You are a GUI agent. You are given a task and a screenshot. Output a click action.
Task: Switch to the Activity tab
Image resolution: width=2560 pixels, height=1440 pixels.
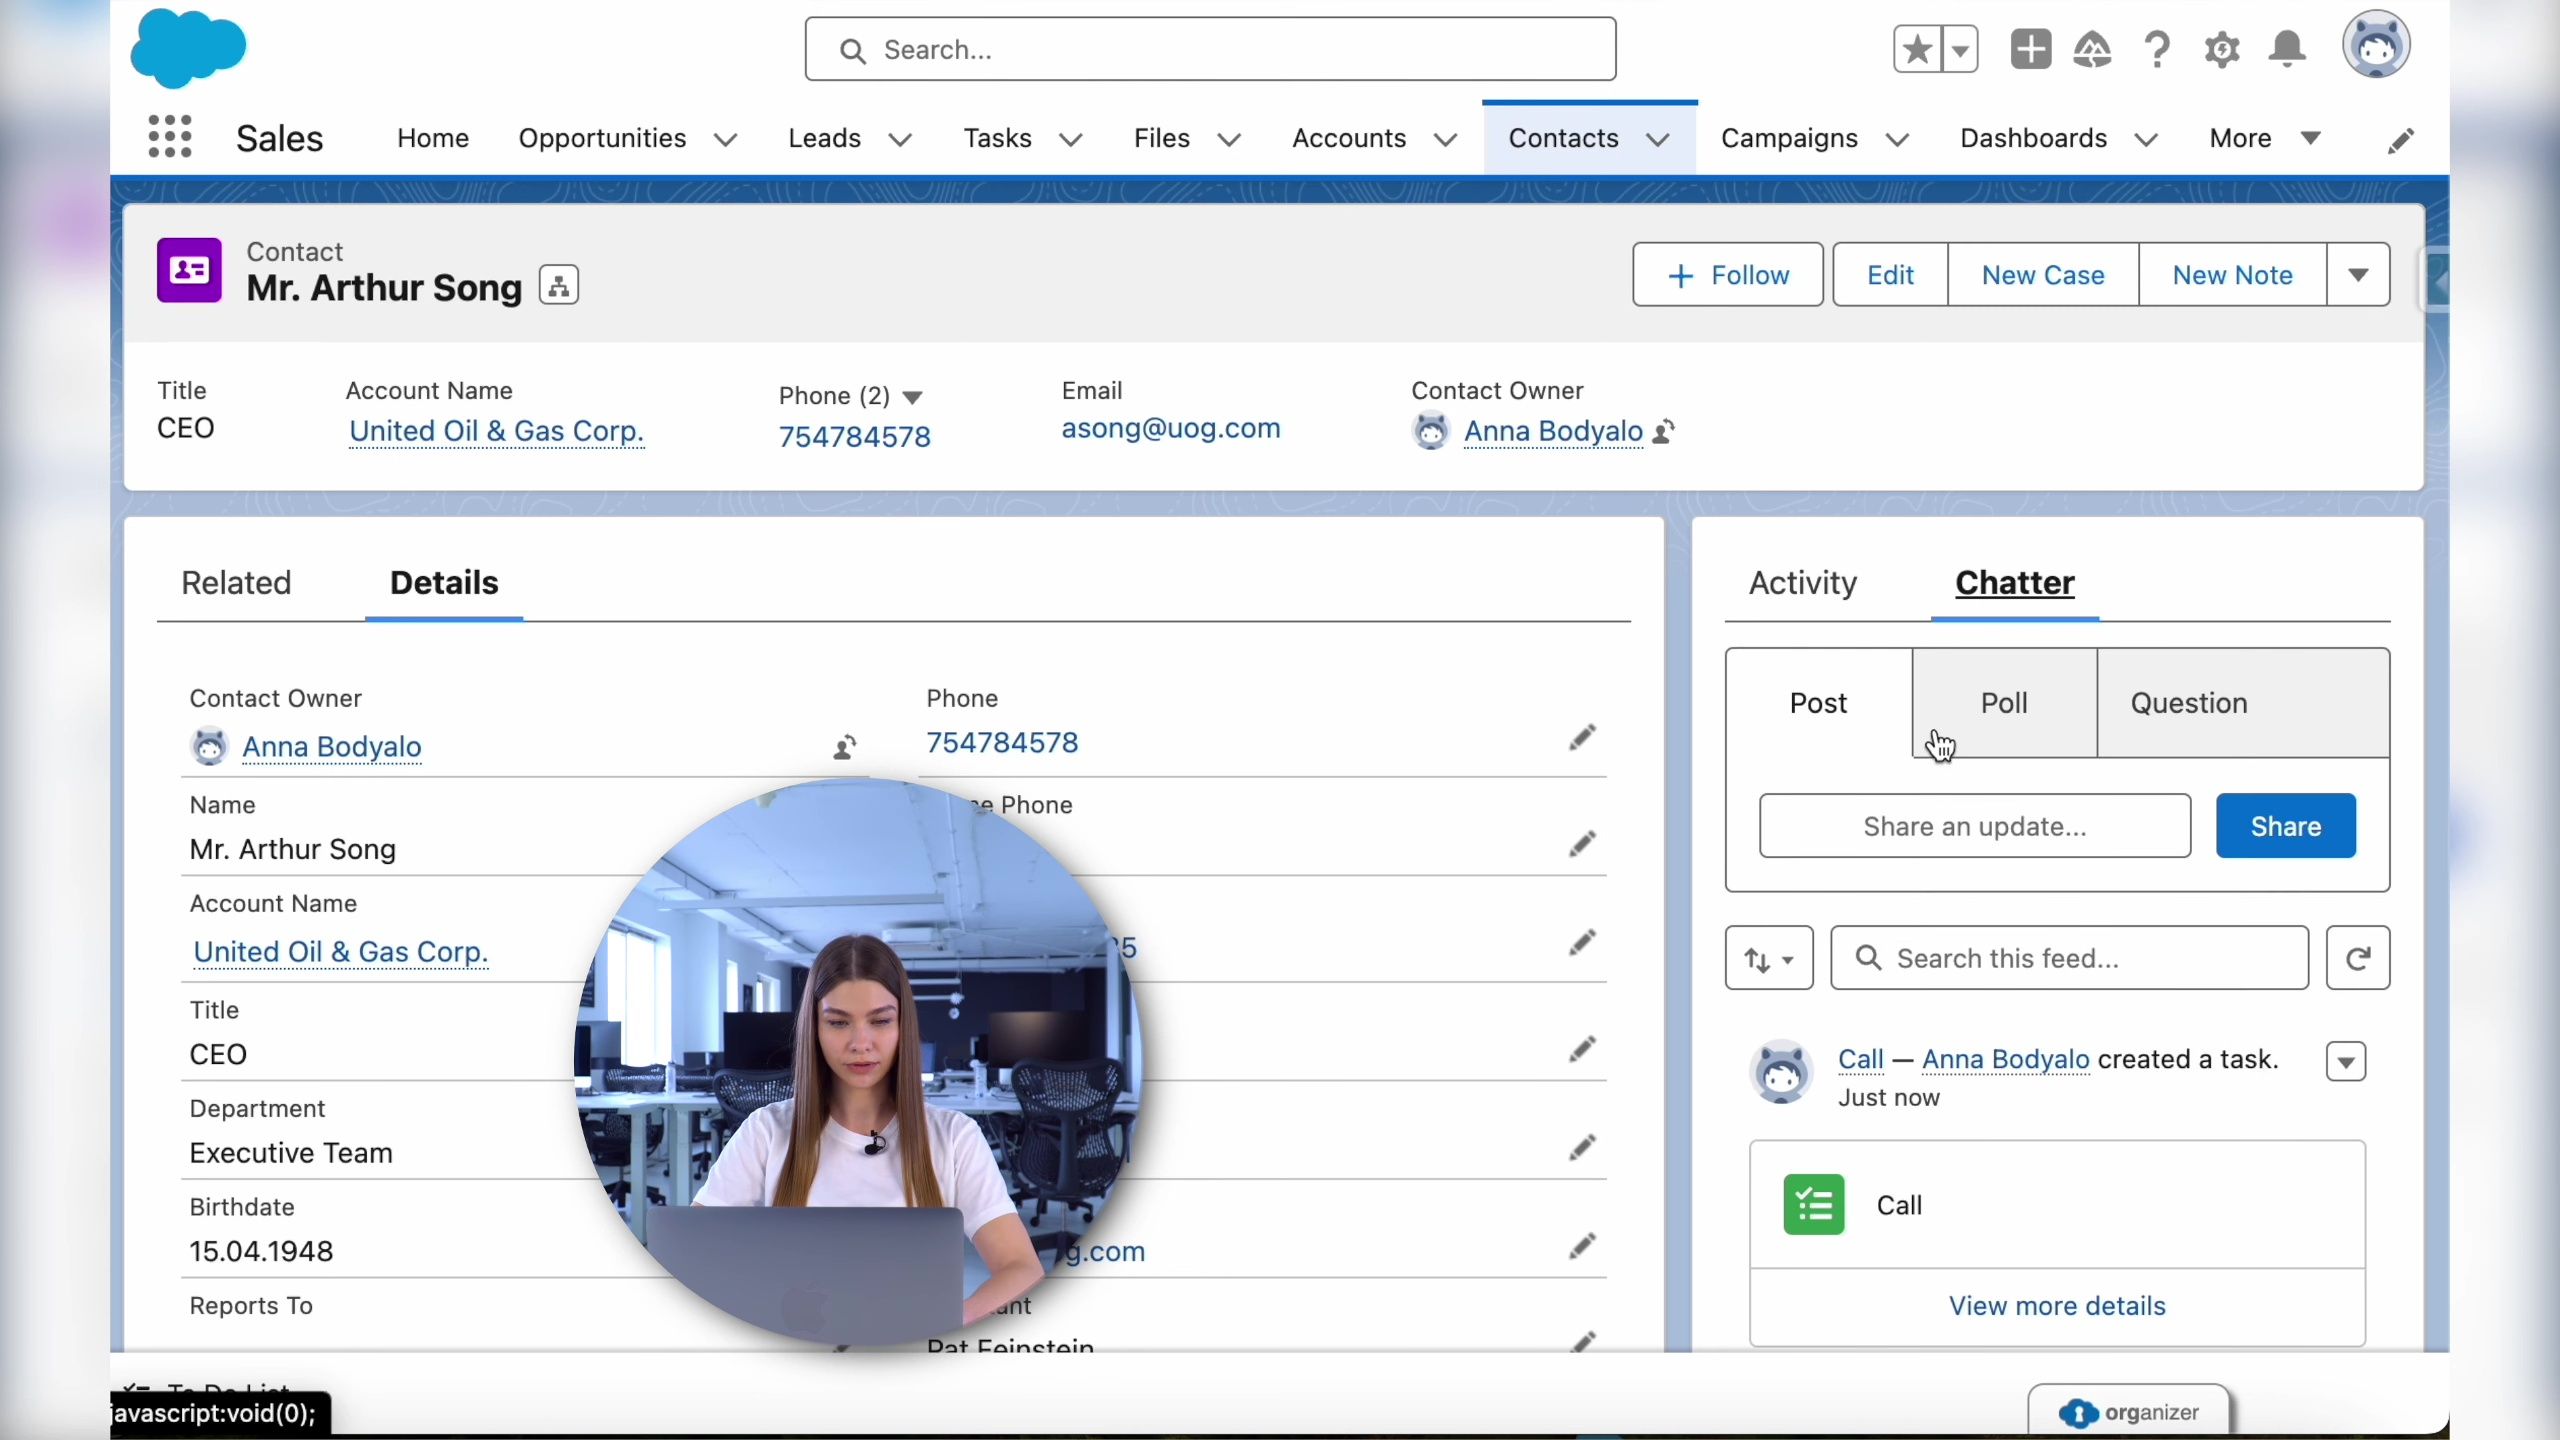click(x=1803, y=583)
